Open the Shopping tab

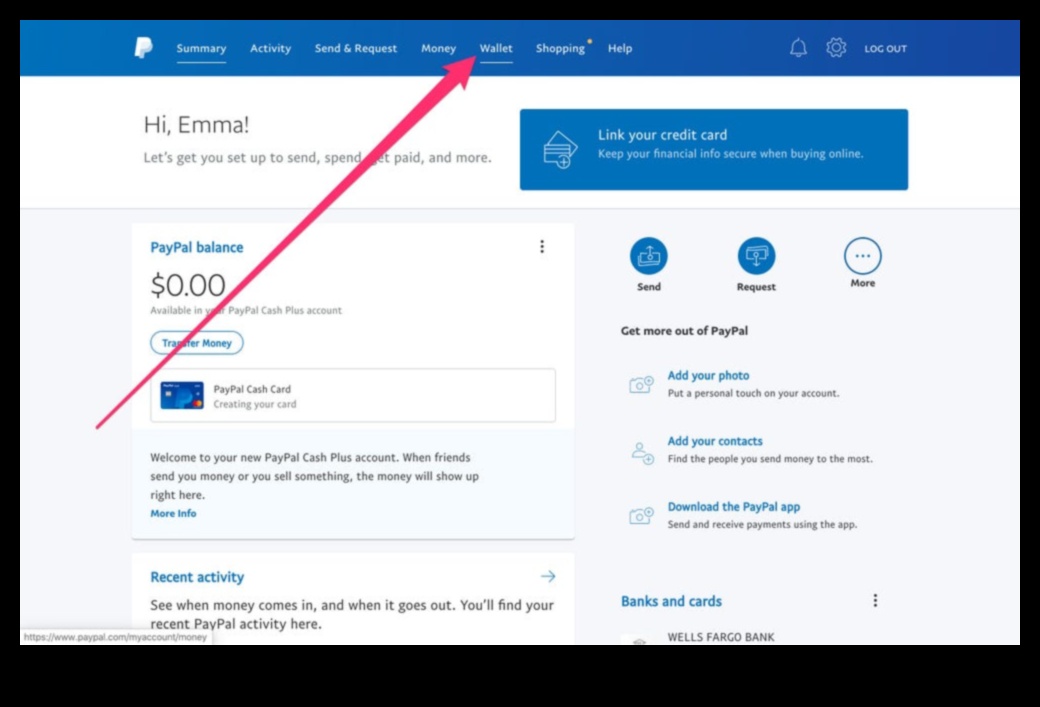pyautogui.click(x=560, y=48)
